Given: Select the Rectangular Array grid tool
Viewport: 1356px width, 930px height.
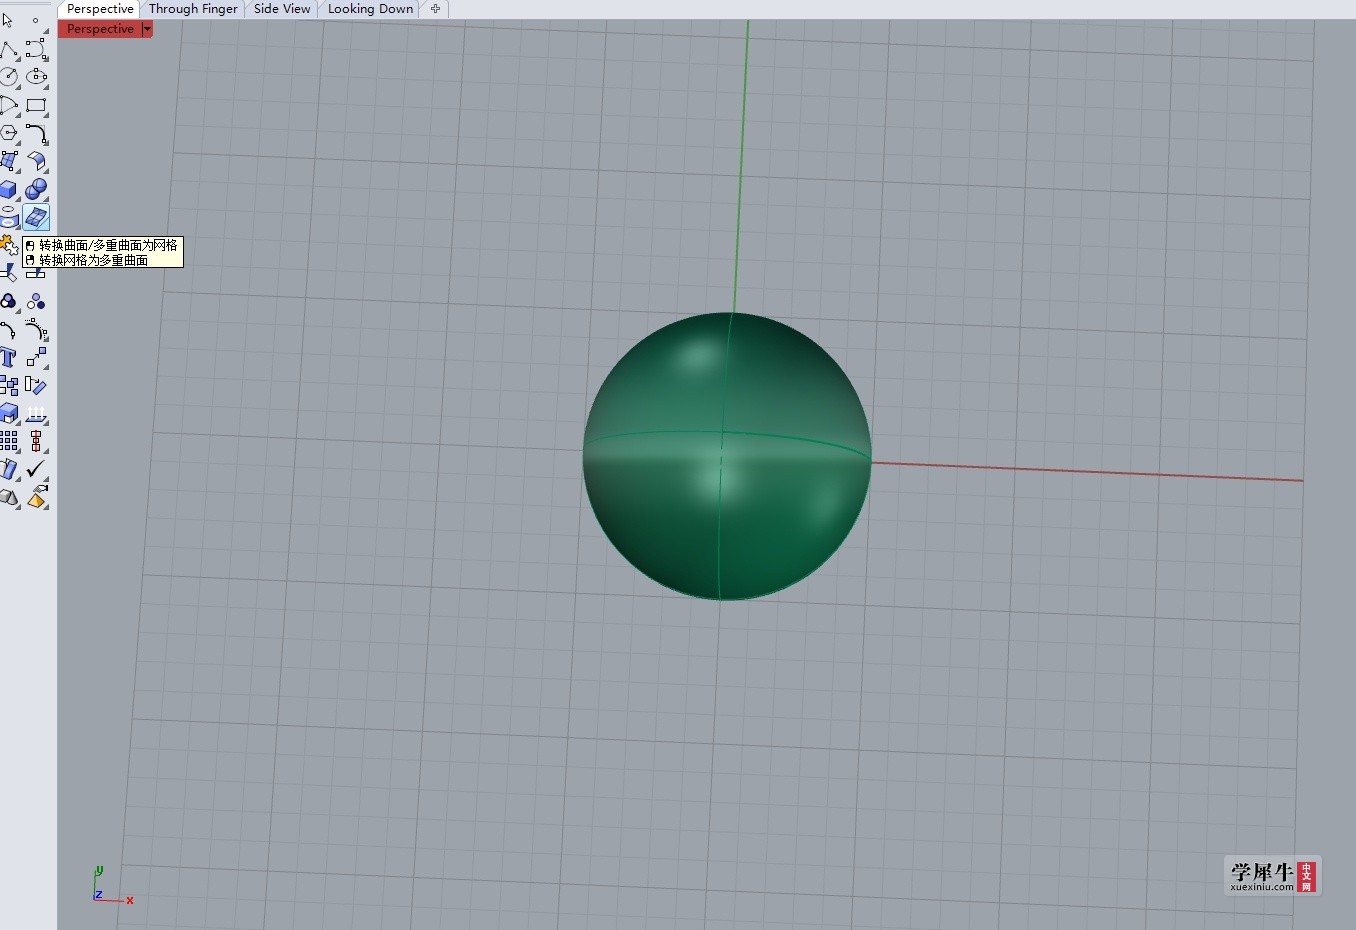Looking at the screenshot, I should pyautogui.click(x=8, y=441).
